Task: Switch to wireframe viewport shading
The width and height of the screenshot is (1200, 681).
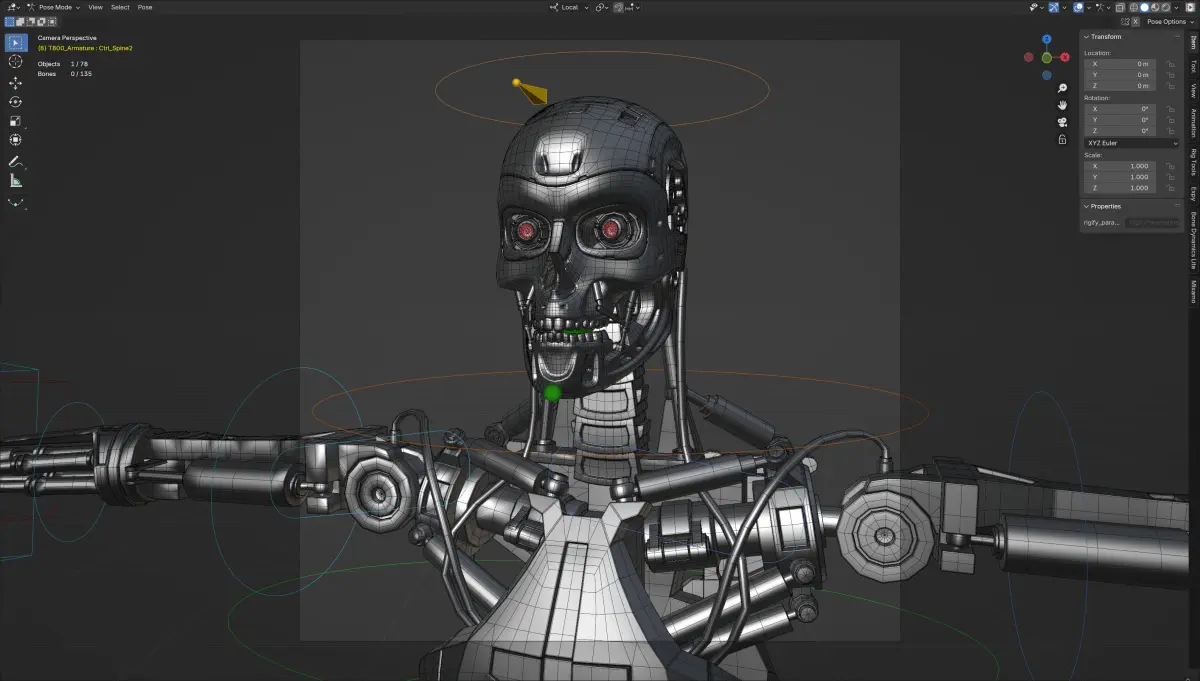Action: tap(1133, 8)
